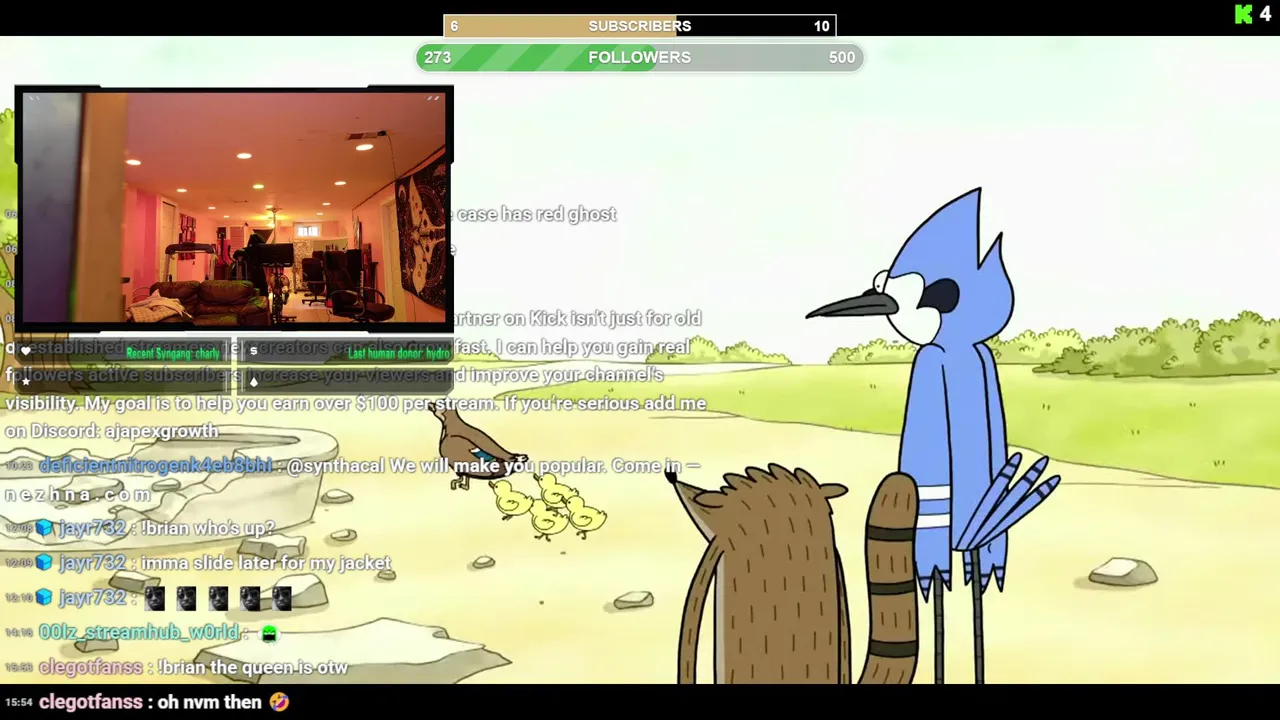Screen dimensions: 1280x720
Task: Click the Followers goal progress bar
Action: pos(640,57)
